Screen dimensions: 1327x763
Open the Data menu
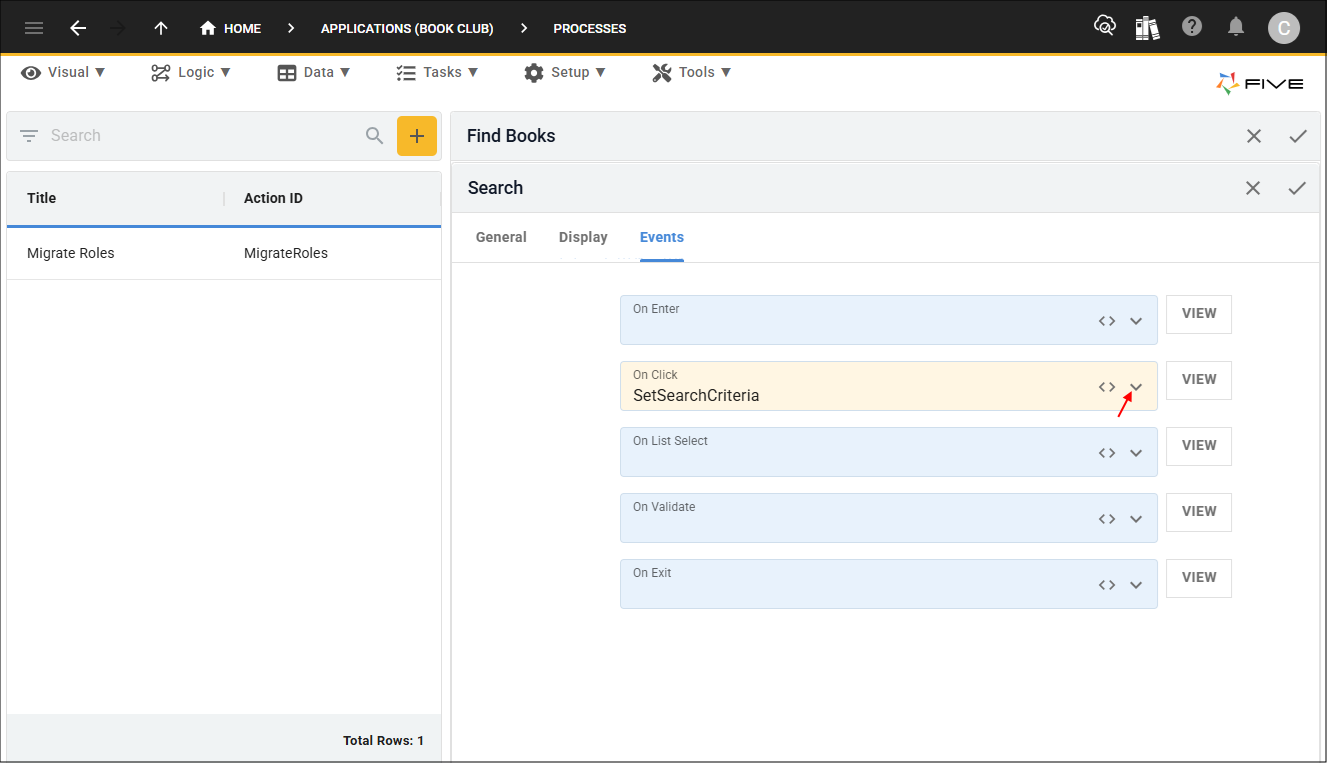pyautogui.click(x=314, y=72)
